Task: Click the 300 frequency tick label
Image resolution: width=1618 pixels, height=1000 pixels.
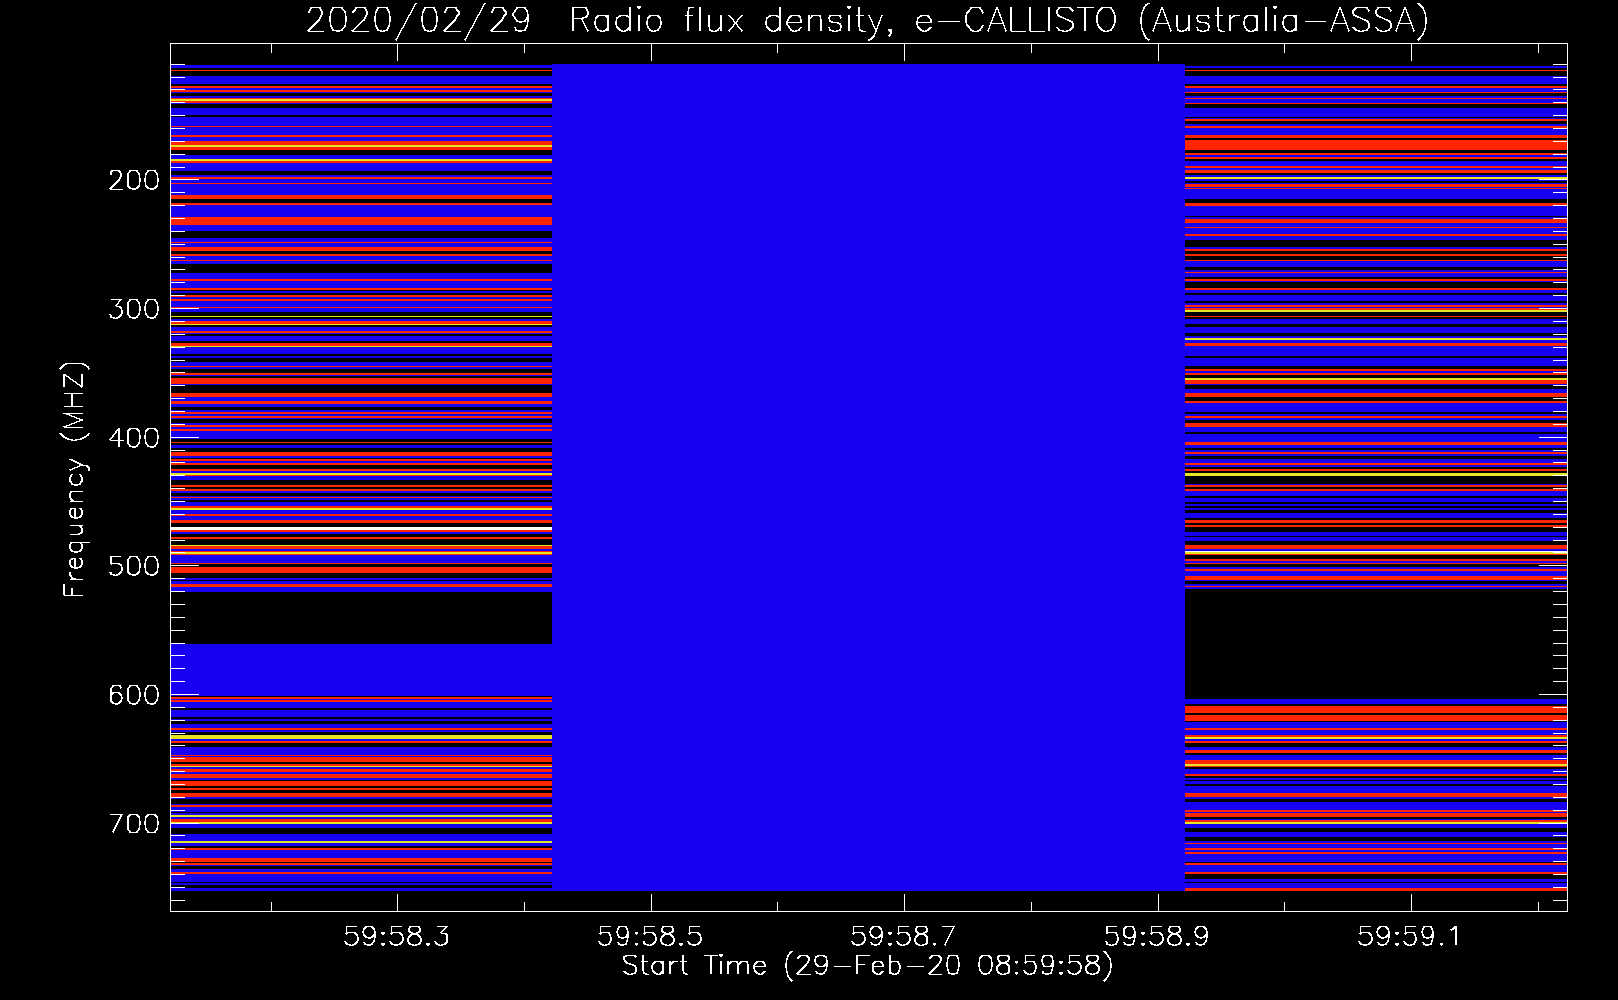Action: [134, 309]
